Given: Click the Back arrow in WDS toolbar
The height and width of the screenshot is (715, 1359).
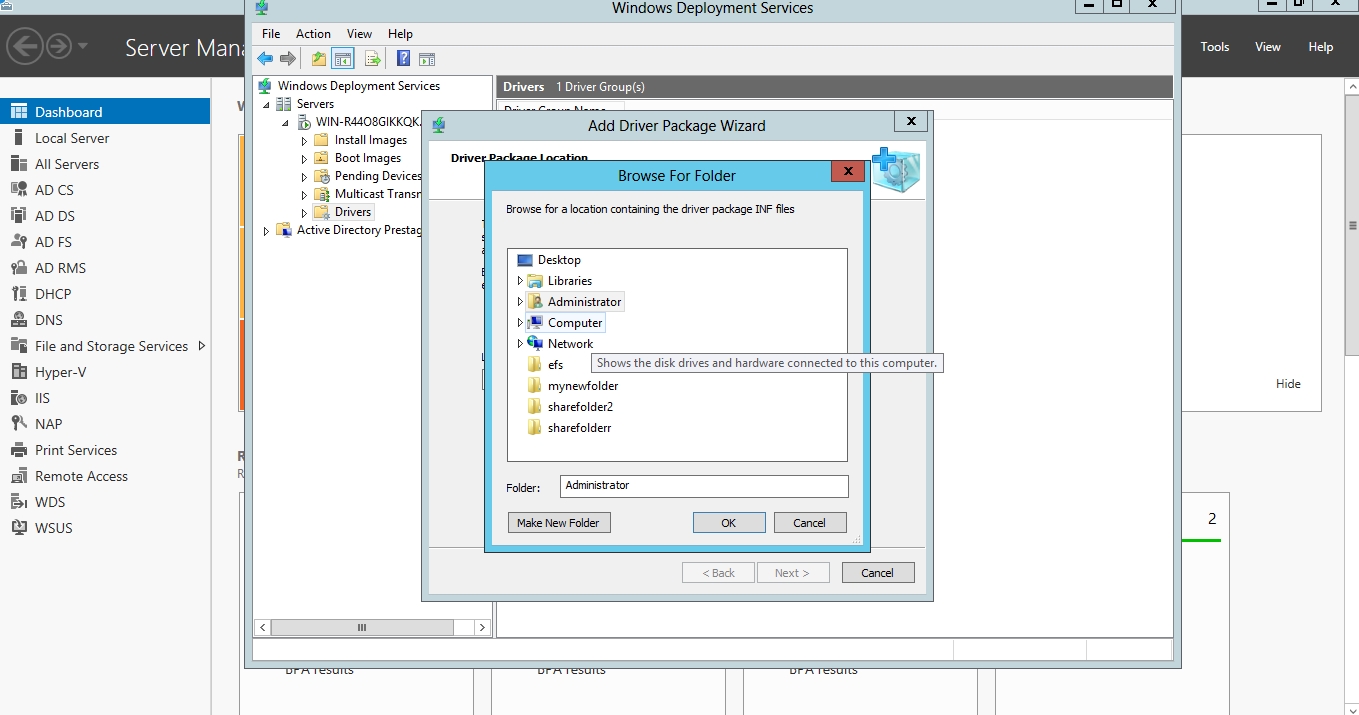Looking at the screenshot, I should tap(265, 59).
